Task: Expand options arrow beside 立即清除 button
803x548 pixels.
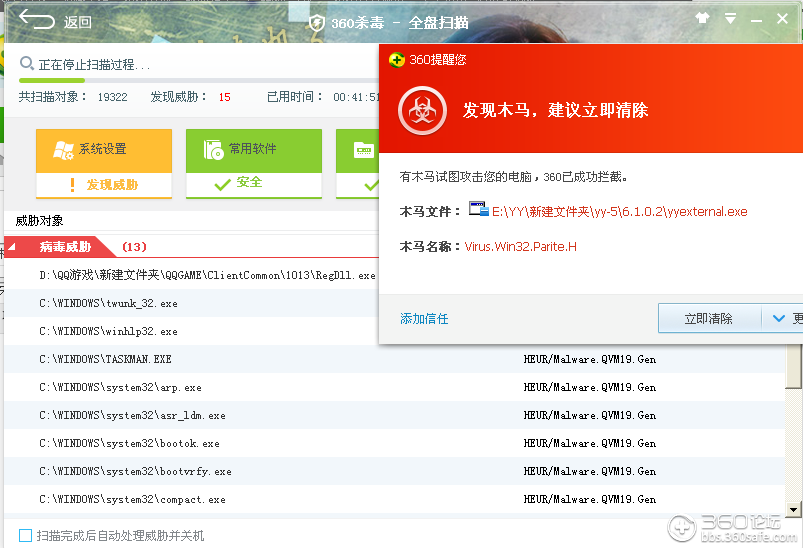Action: (x=780, y=318)
